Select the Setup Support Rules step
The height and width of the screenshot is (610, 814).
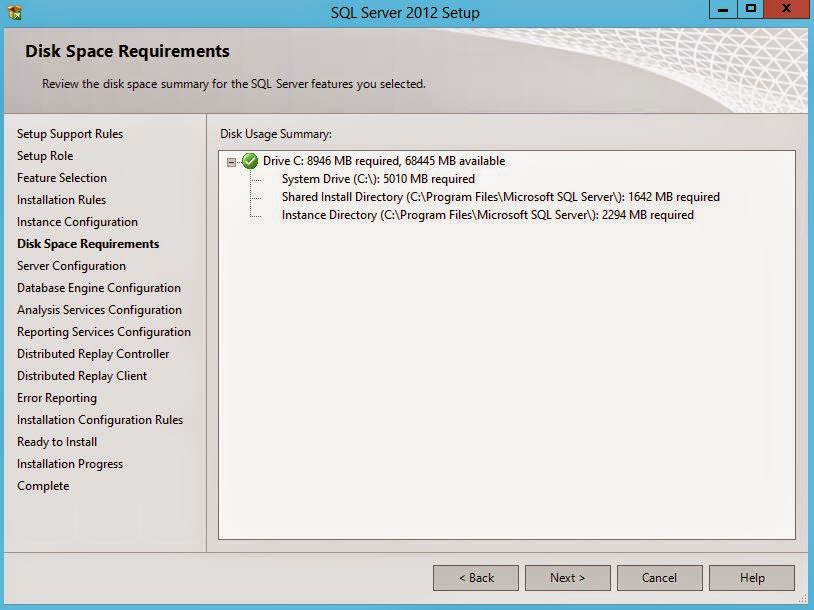coord(70,134)
